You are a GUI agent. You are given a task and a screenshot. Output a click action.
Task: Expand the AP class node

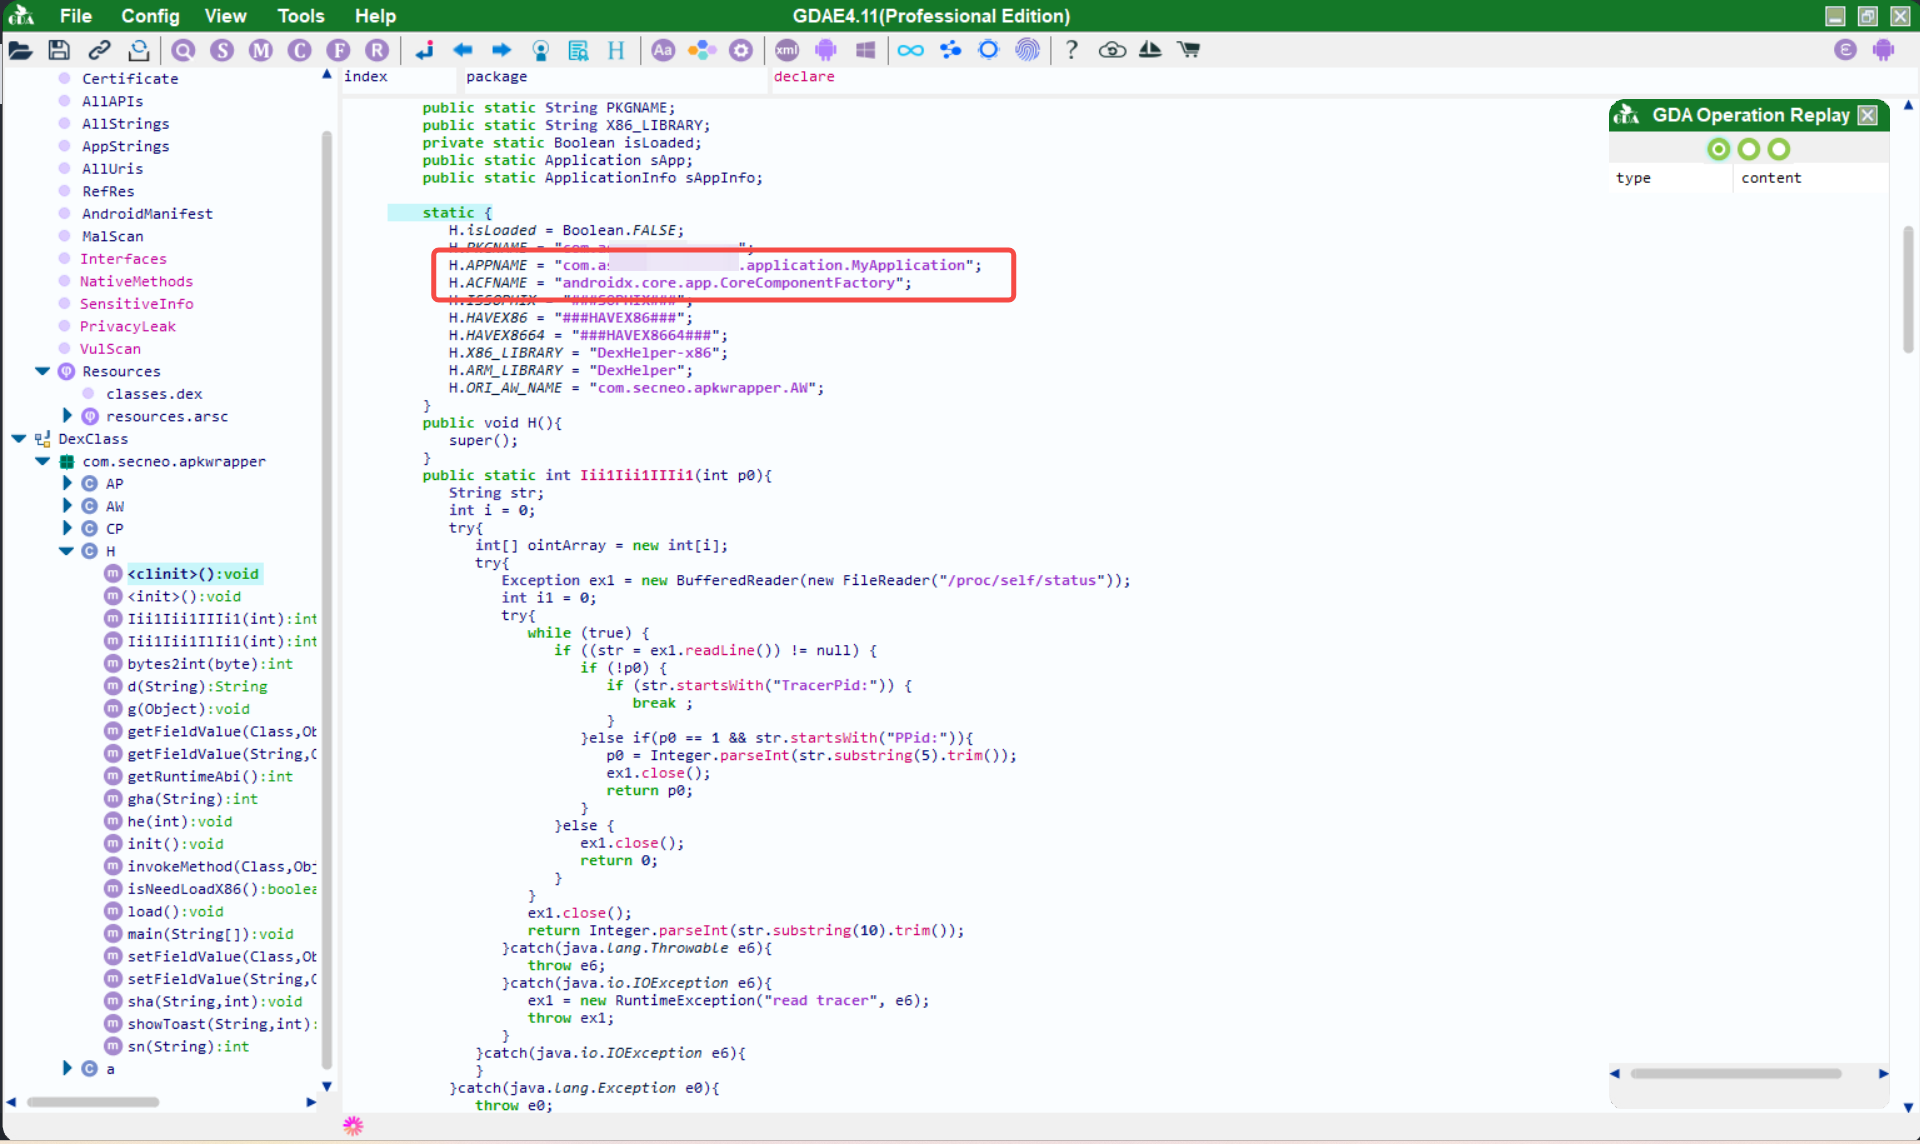click(67, 483)
